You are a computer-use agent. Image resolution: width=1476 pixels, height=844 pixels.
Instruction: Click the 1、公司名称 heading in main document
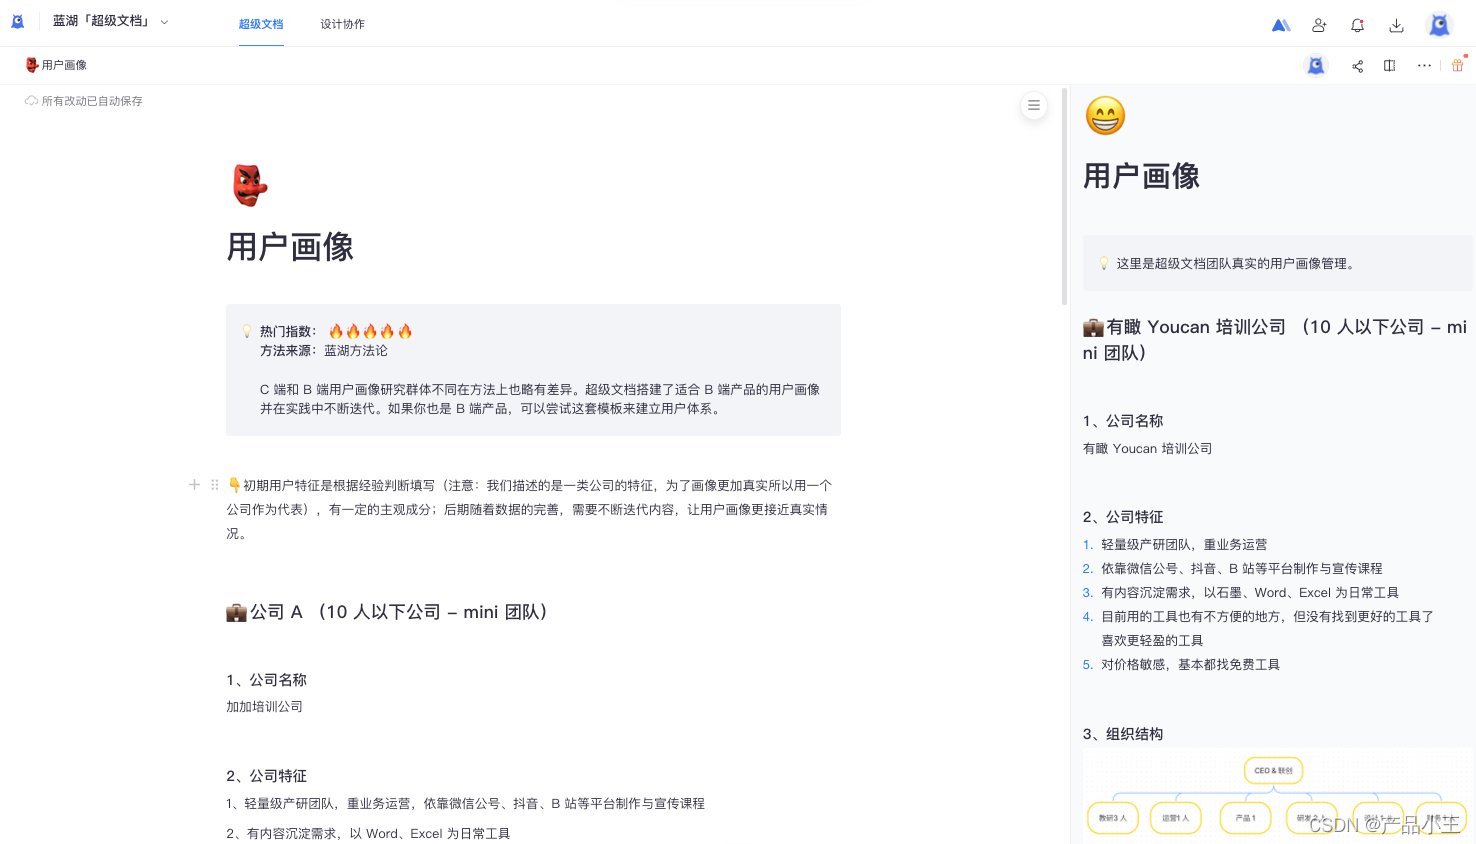[266, 680]
